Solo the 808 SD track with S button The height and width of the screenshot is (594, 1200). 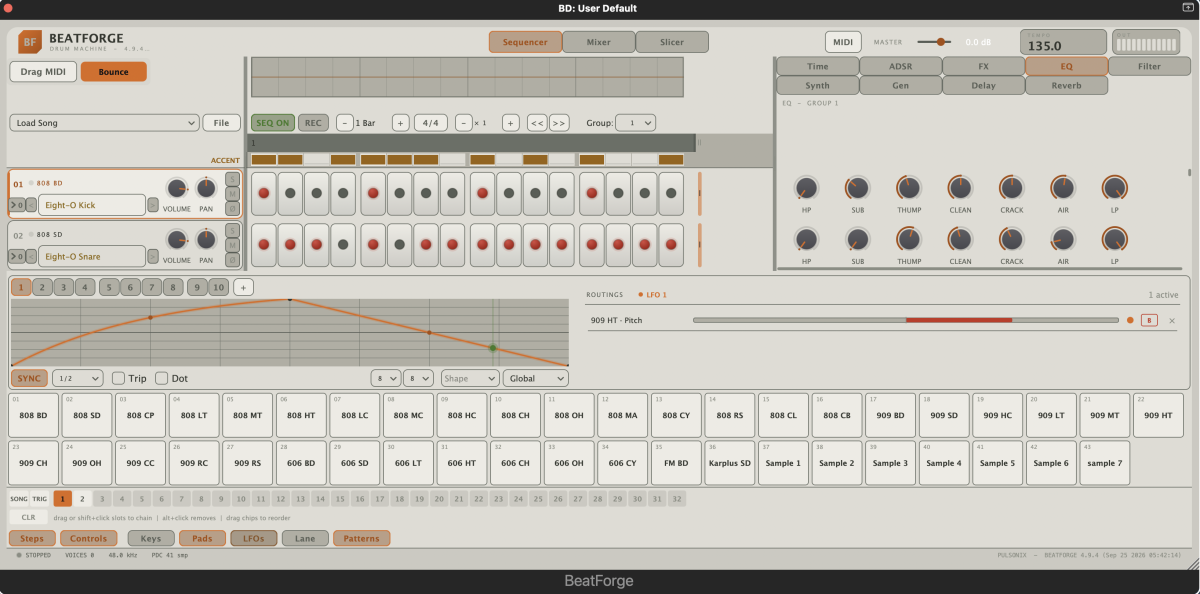tap(232, 230)
